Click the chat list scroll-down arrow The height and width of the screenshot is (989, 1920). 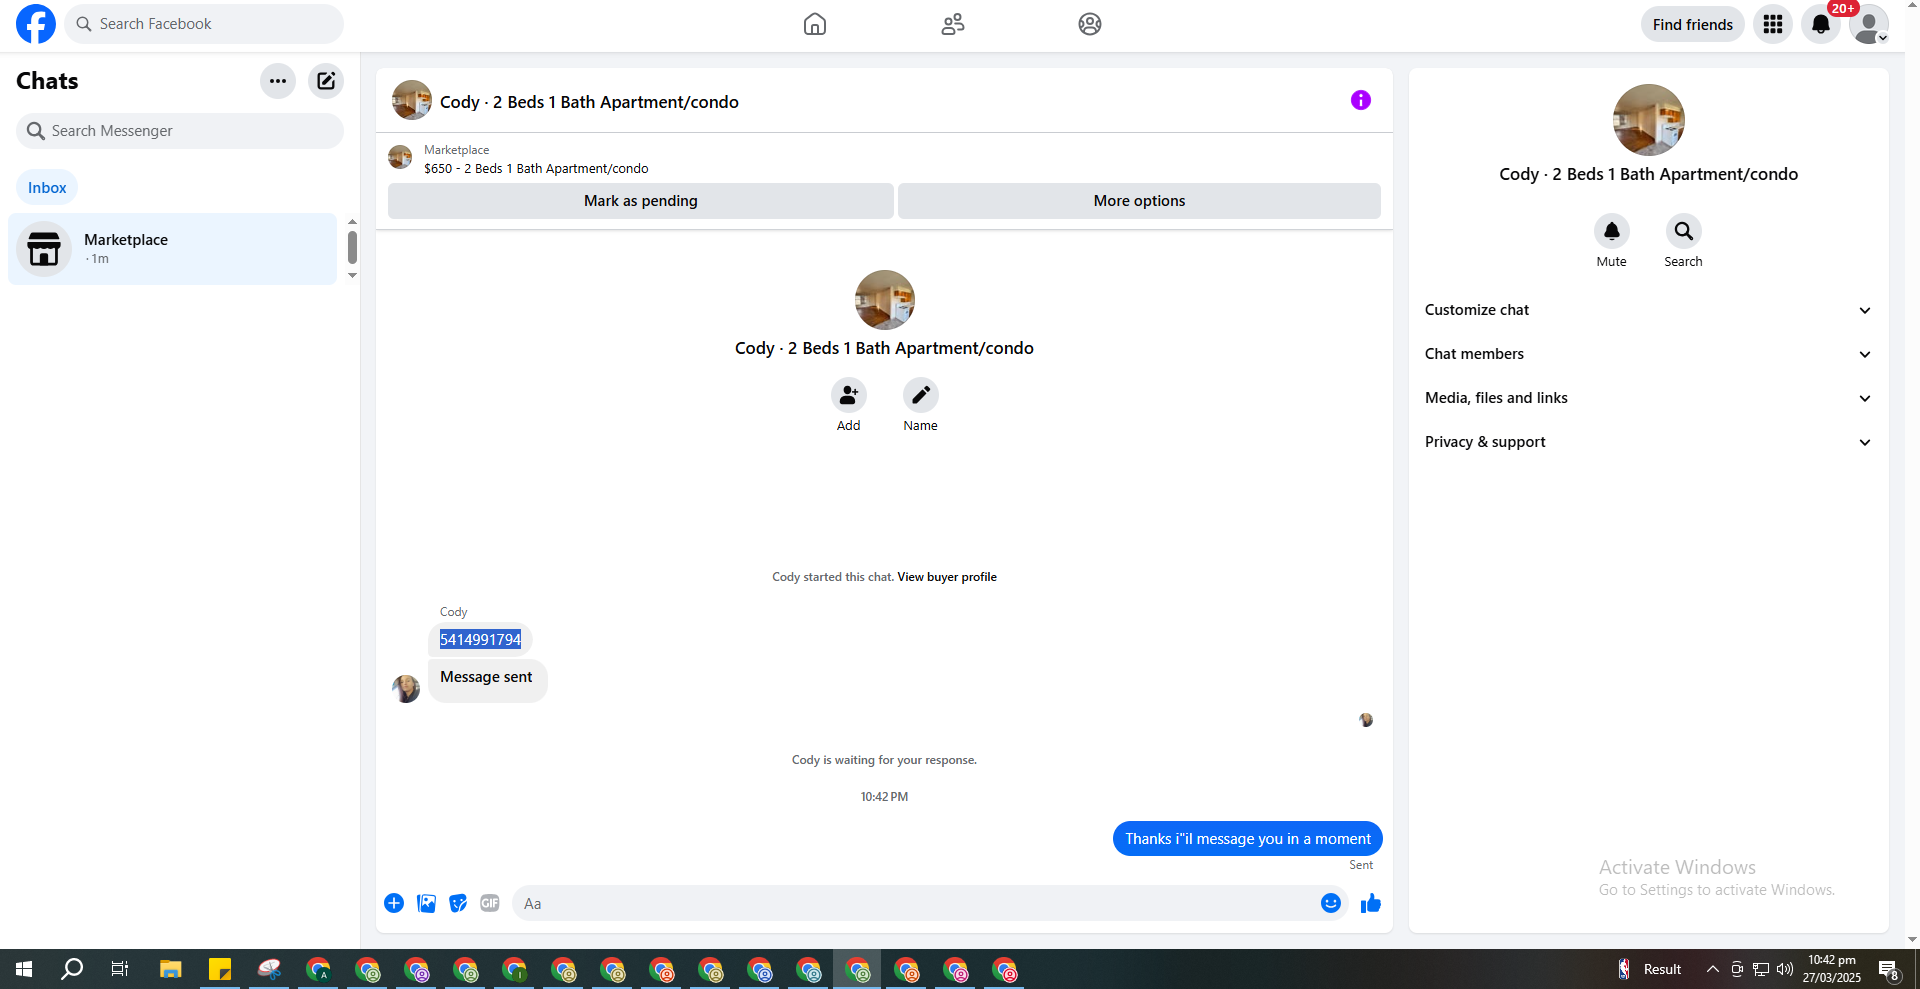[x=352, y=275]
